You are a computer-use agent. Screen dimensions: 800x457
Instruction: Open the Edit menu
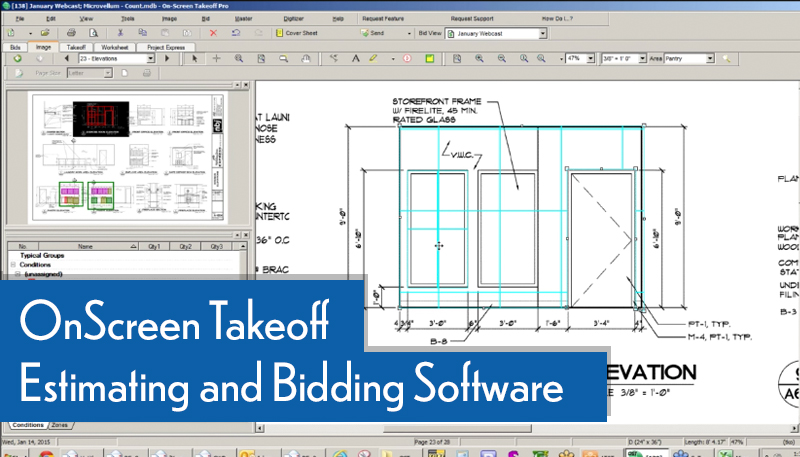pyautogui.click(x=51, y=19)
